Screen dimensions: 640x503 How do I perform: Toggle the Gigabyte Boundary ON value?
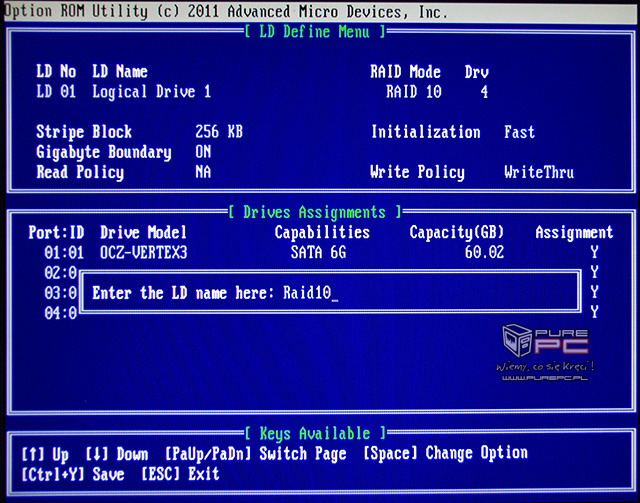(203, 152)
